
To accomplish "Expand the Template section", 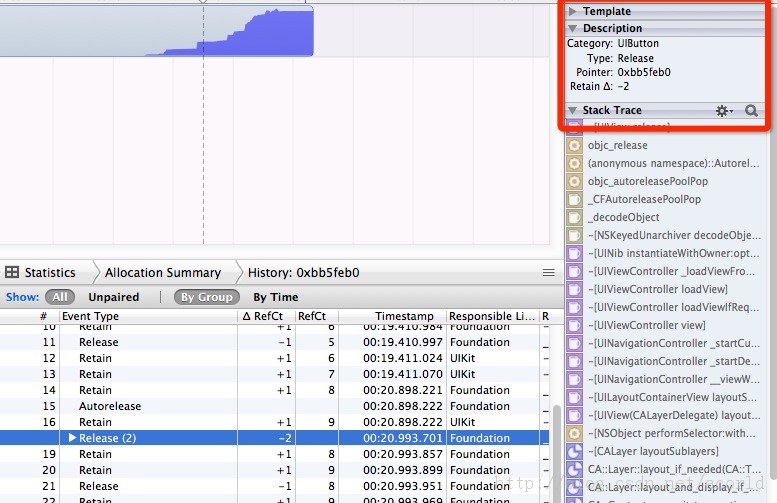I will click(572, 11).
